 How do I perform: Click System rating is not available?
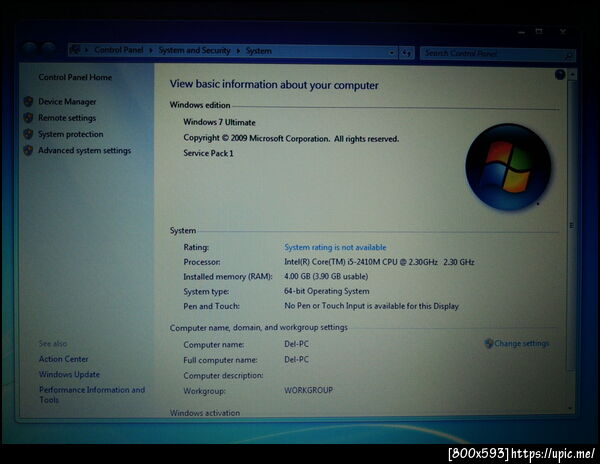[x=335, y=247]
